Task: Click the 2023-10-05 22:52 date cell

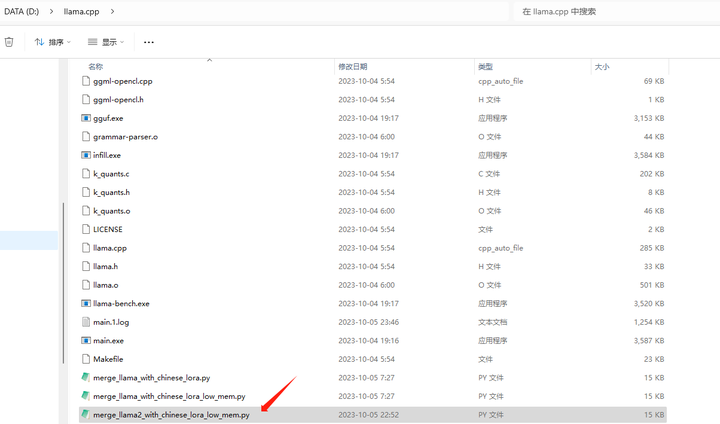Action: (x=369, y=415)
